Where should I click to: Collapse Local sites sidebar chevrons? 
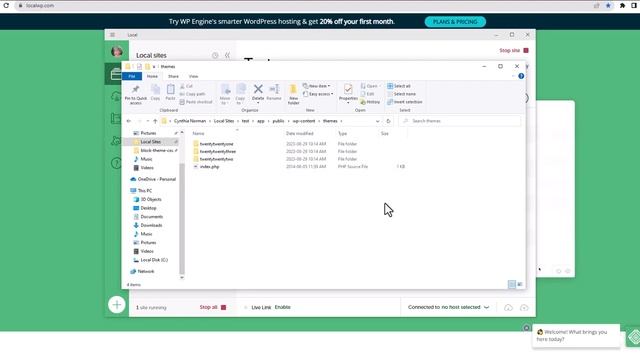coord(227,56)
